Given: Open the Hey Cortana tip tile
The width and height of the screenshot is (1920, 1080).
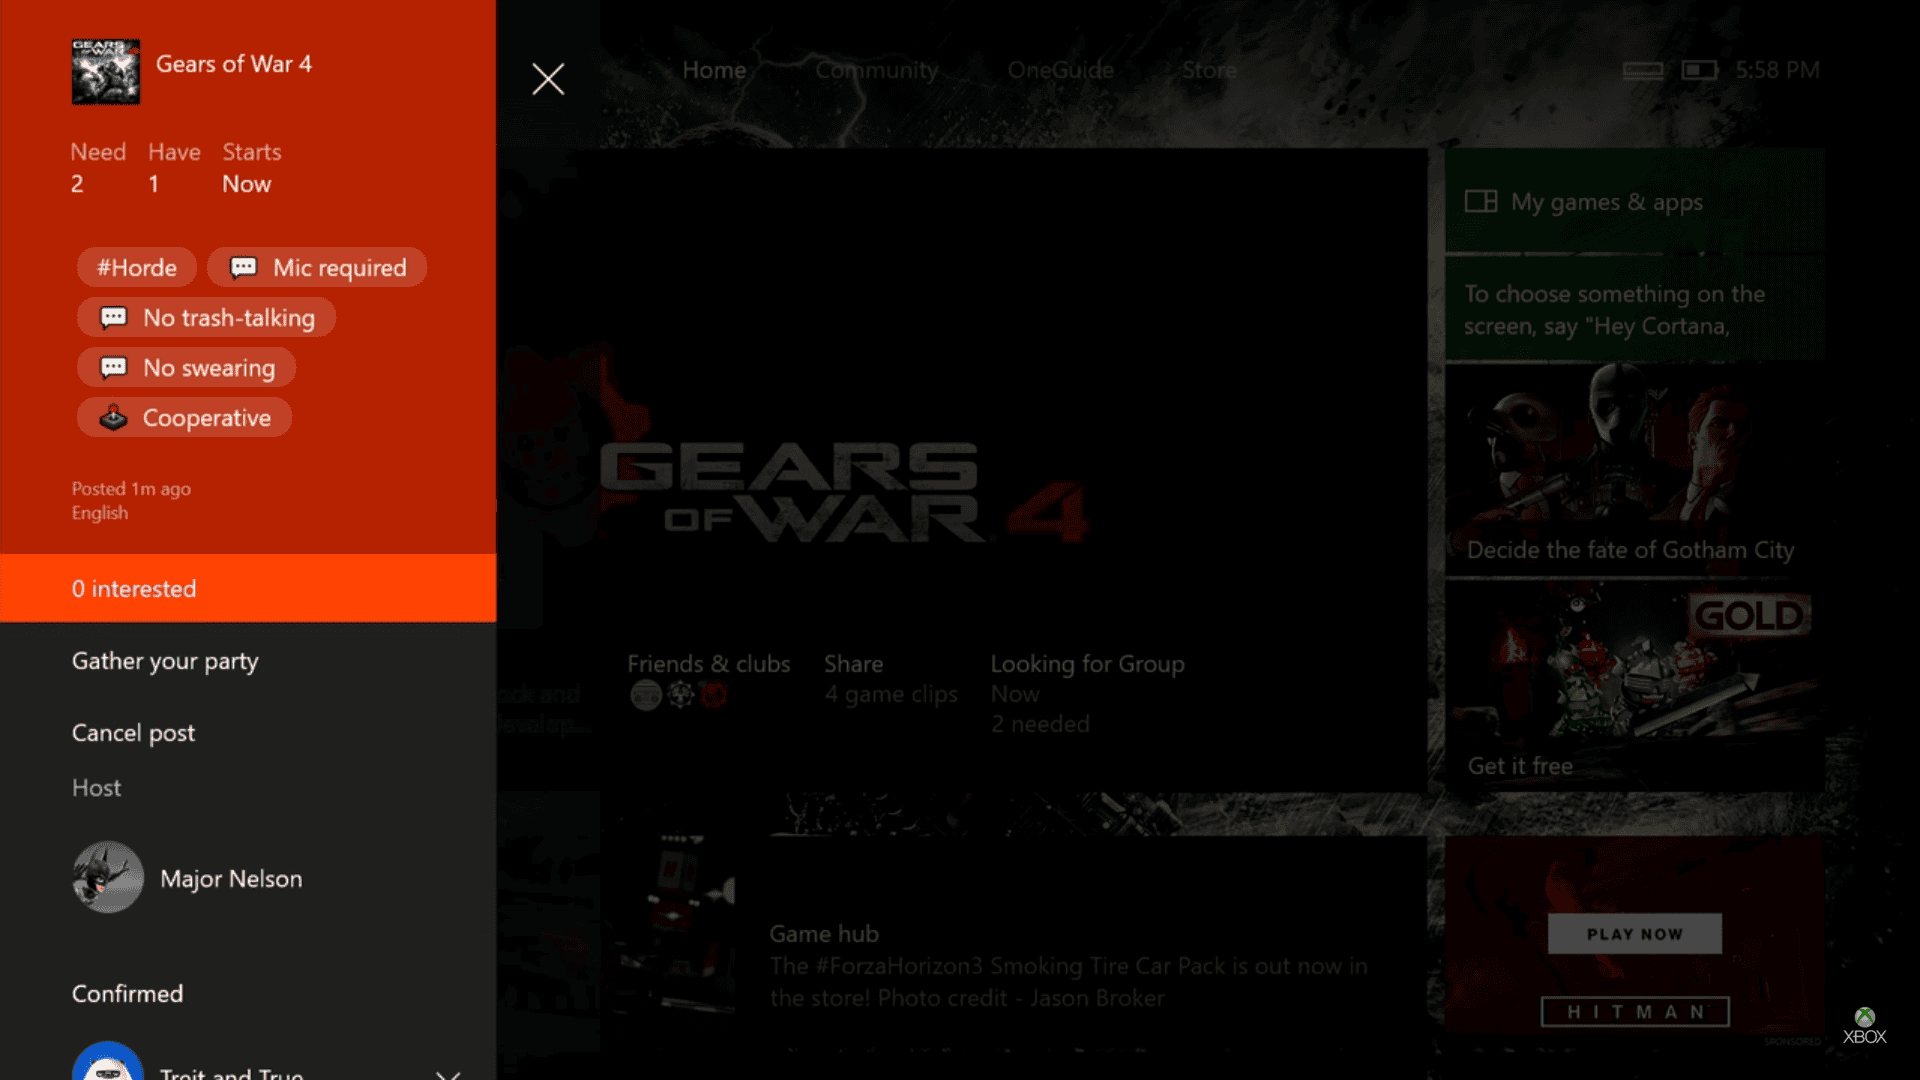Looking at the screenshot, I should click(1635, 308).
